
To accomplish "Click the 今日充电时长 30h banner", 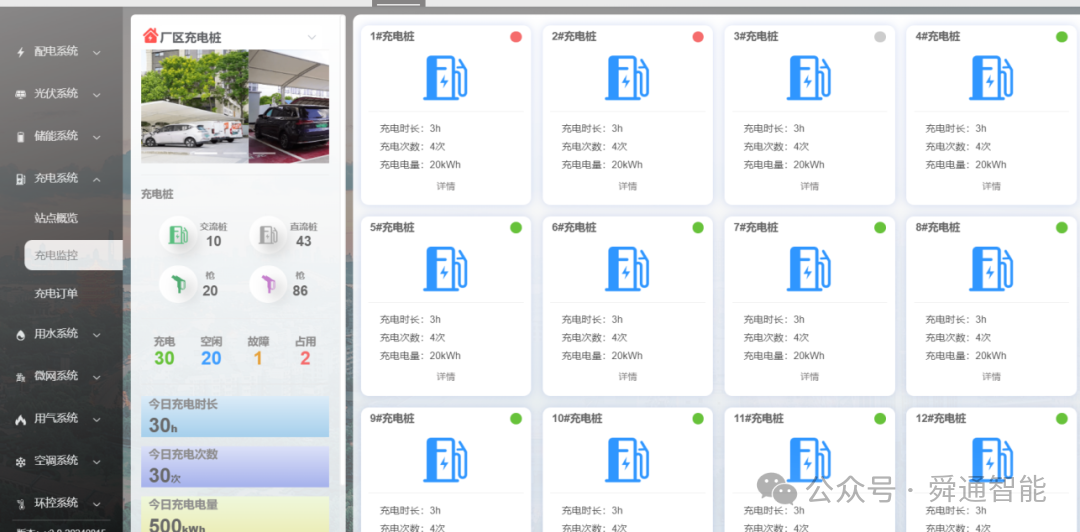I will 235,416.
